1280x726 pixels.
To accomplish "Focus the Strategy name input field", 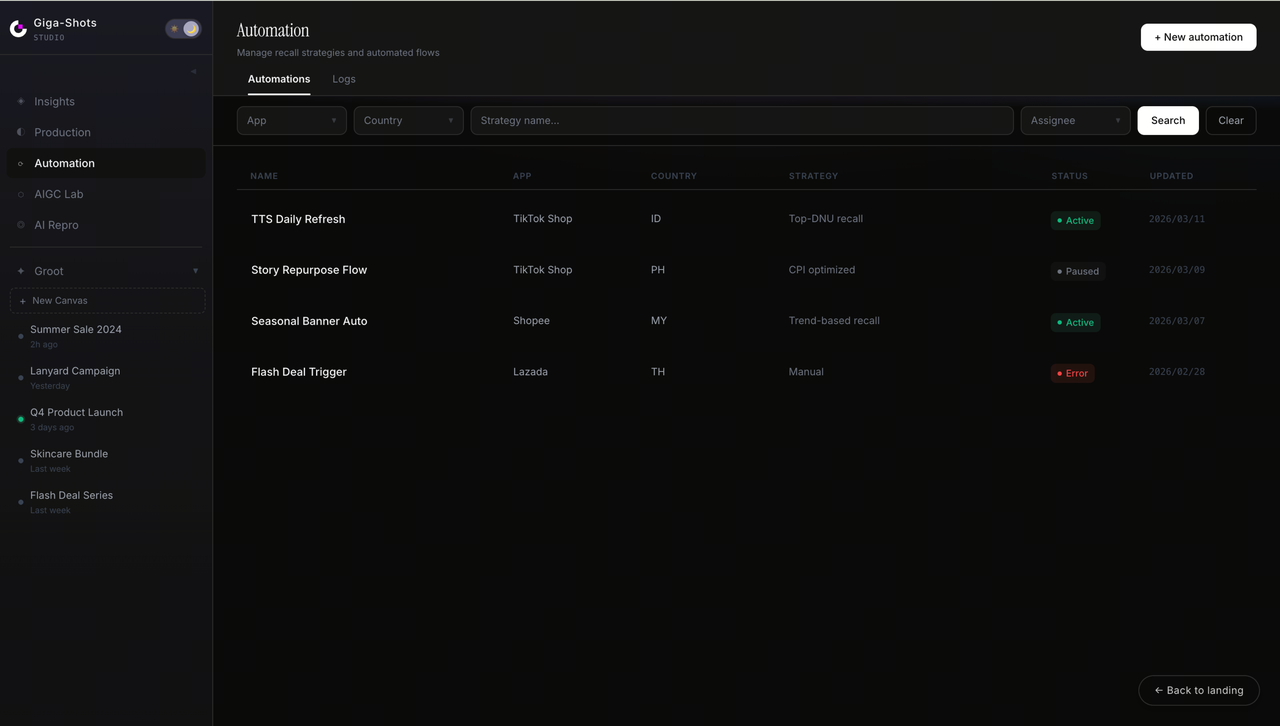I will [x=742, y=120].
